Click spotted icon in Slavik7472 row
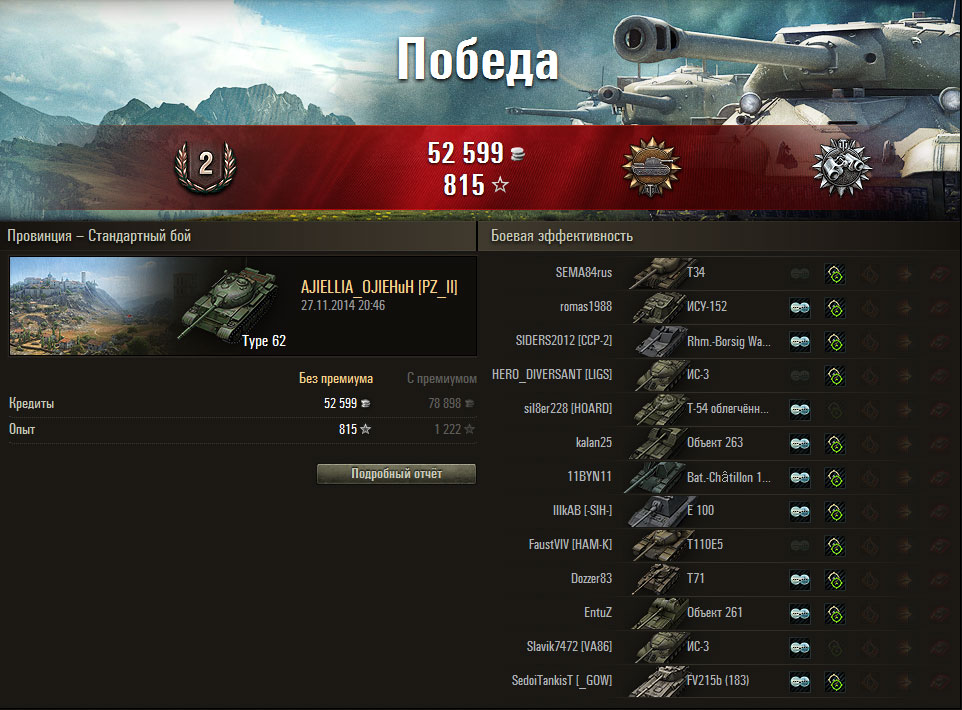This screenshot has width=962, height=710. tap(799, 647)
